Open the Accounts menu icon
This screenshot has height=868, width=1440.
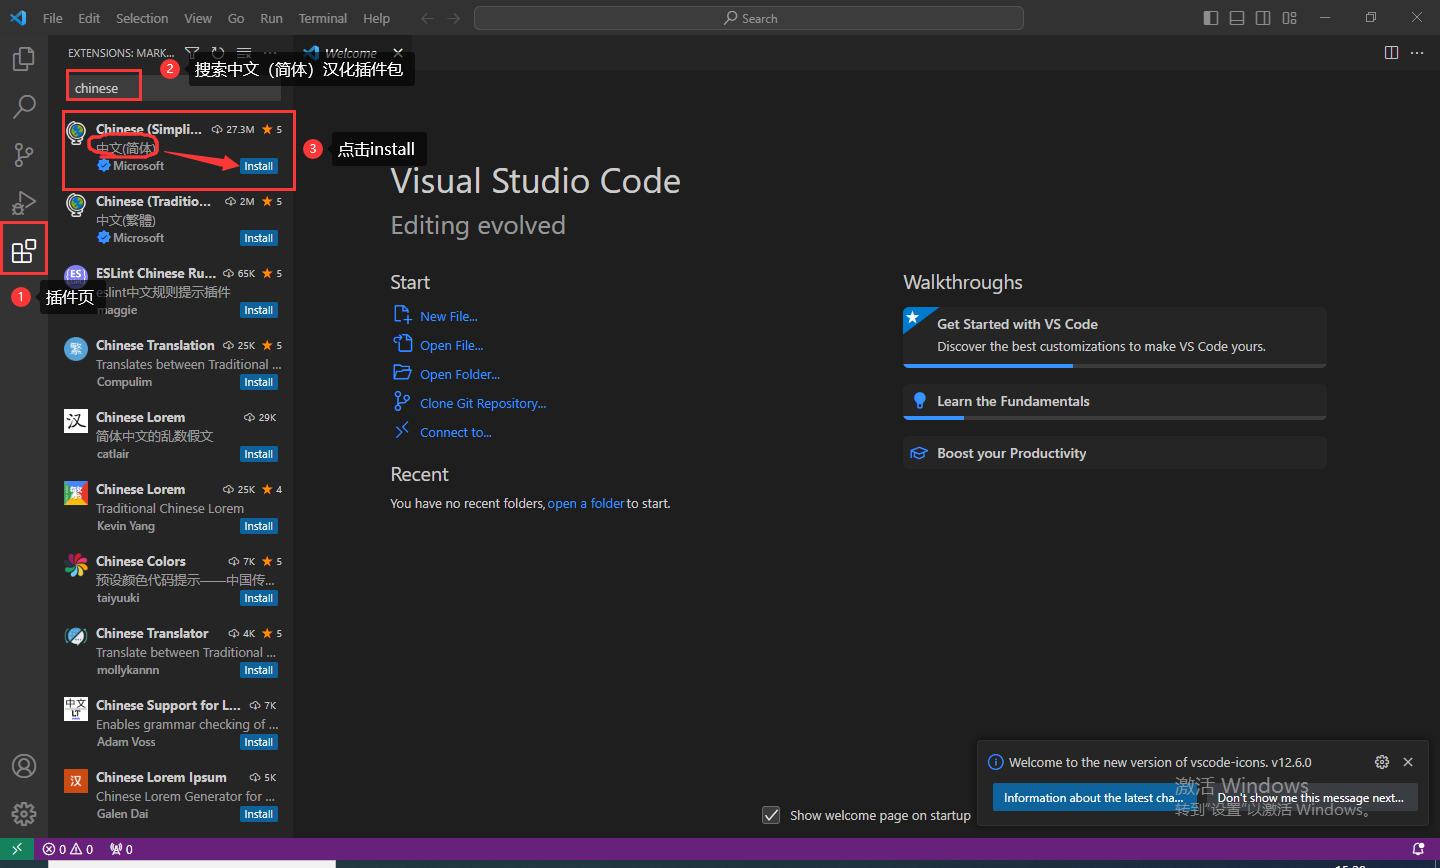click(x=24, y=766)
